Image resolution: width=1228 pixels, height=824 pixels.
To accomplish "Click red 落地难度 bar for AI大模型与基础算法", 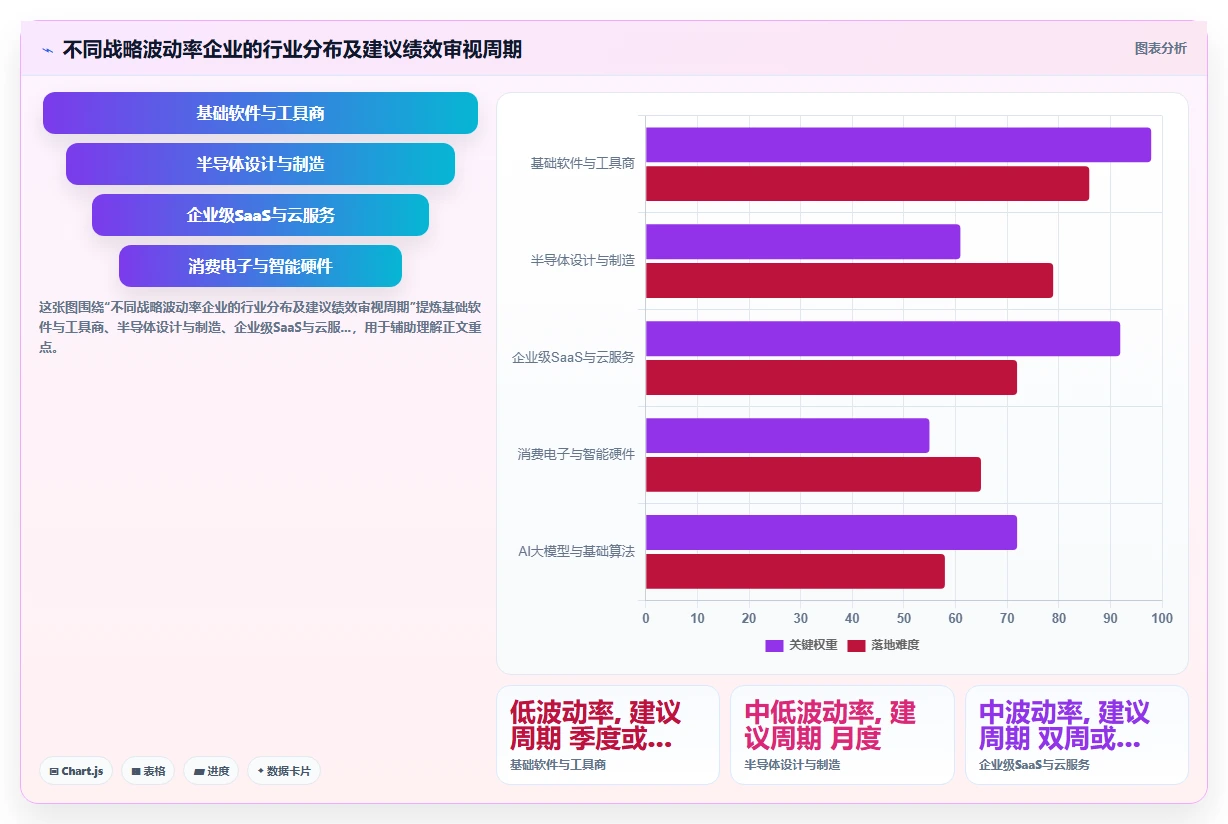I will [795, 572].
